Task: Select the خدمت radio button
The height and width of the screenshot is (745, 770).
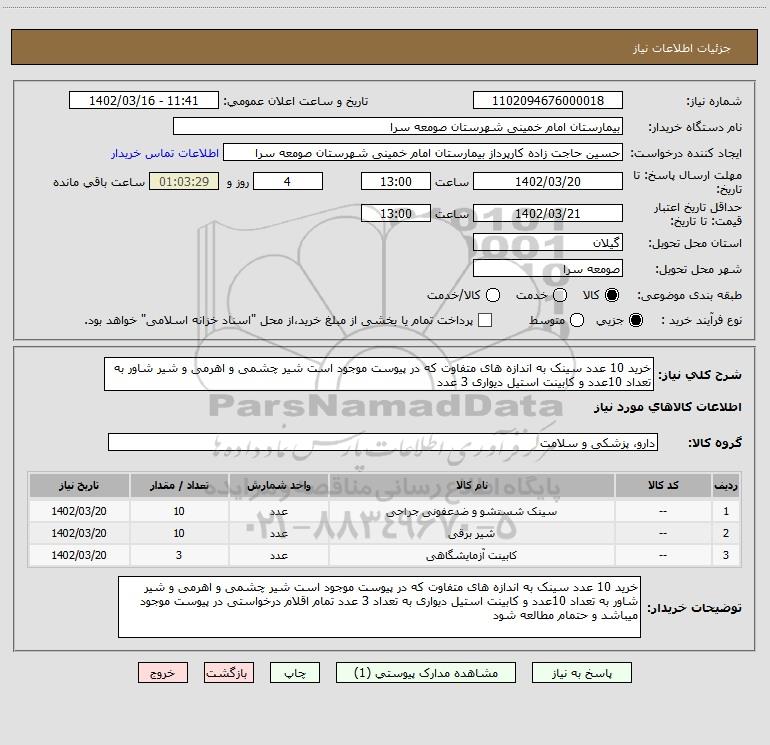Action: (x=560, y=295)
